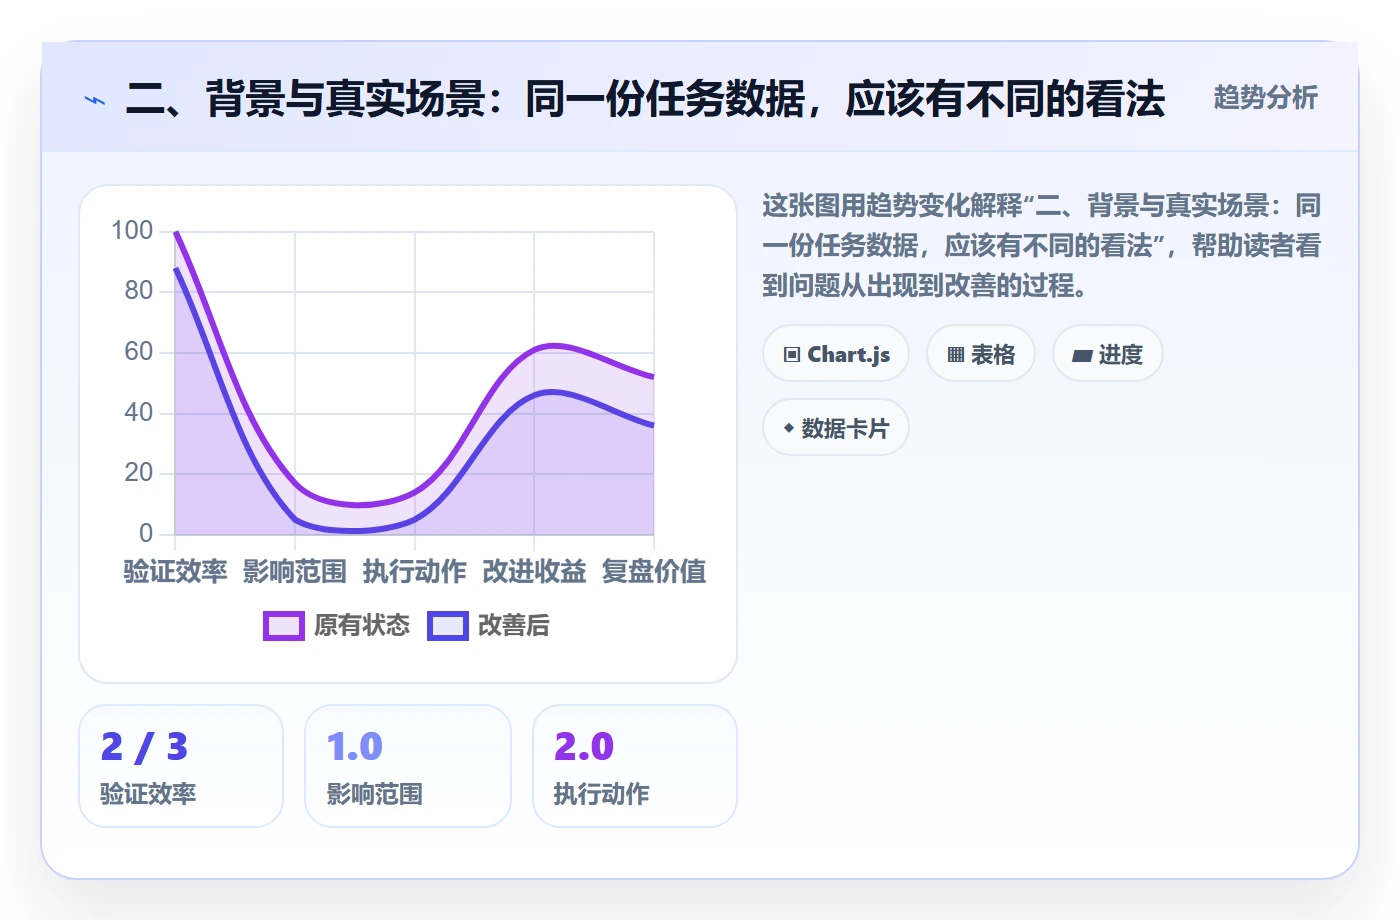Screen dimensions: 1400x920
Task: Click the 表格 grid icon
Action: (x=956, y=354)
